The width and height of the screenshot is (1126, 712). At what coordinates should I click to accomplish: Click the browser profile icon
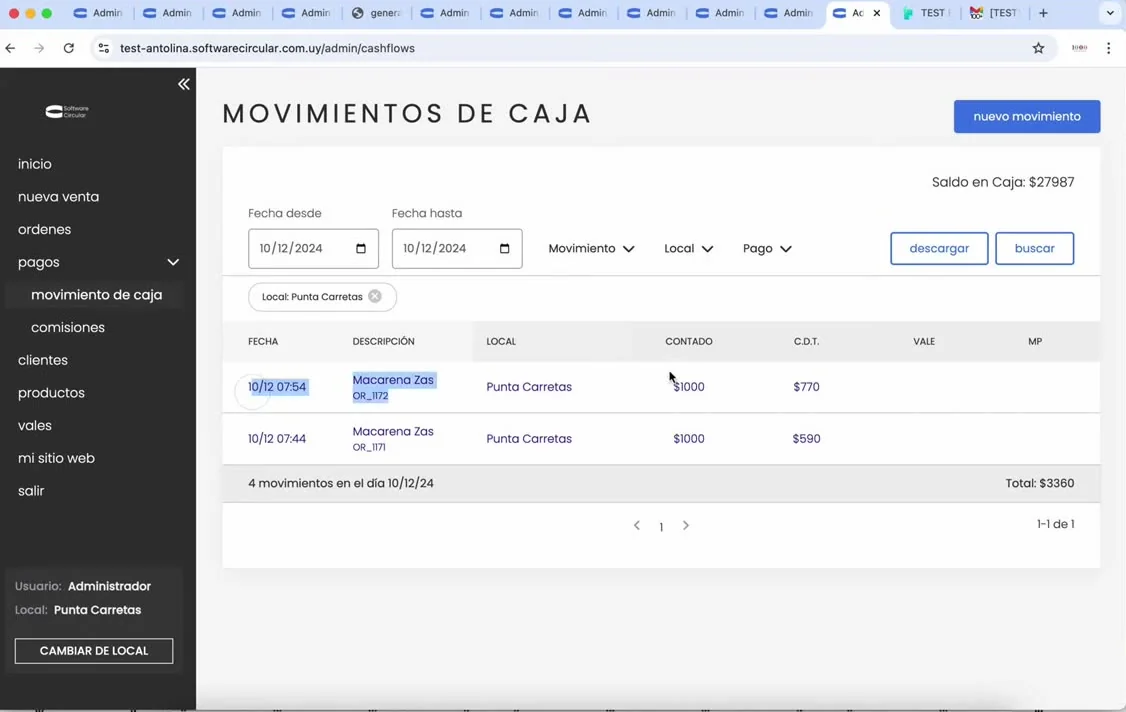[1079, 48]
